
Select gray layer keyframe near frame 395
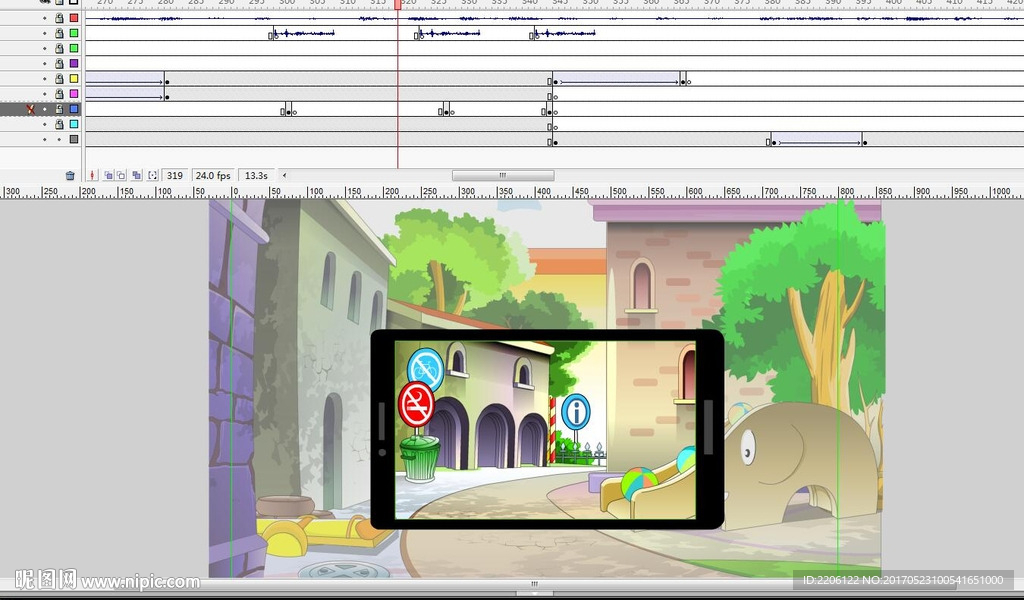pos(864,142)
